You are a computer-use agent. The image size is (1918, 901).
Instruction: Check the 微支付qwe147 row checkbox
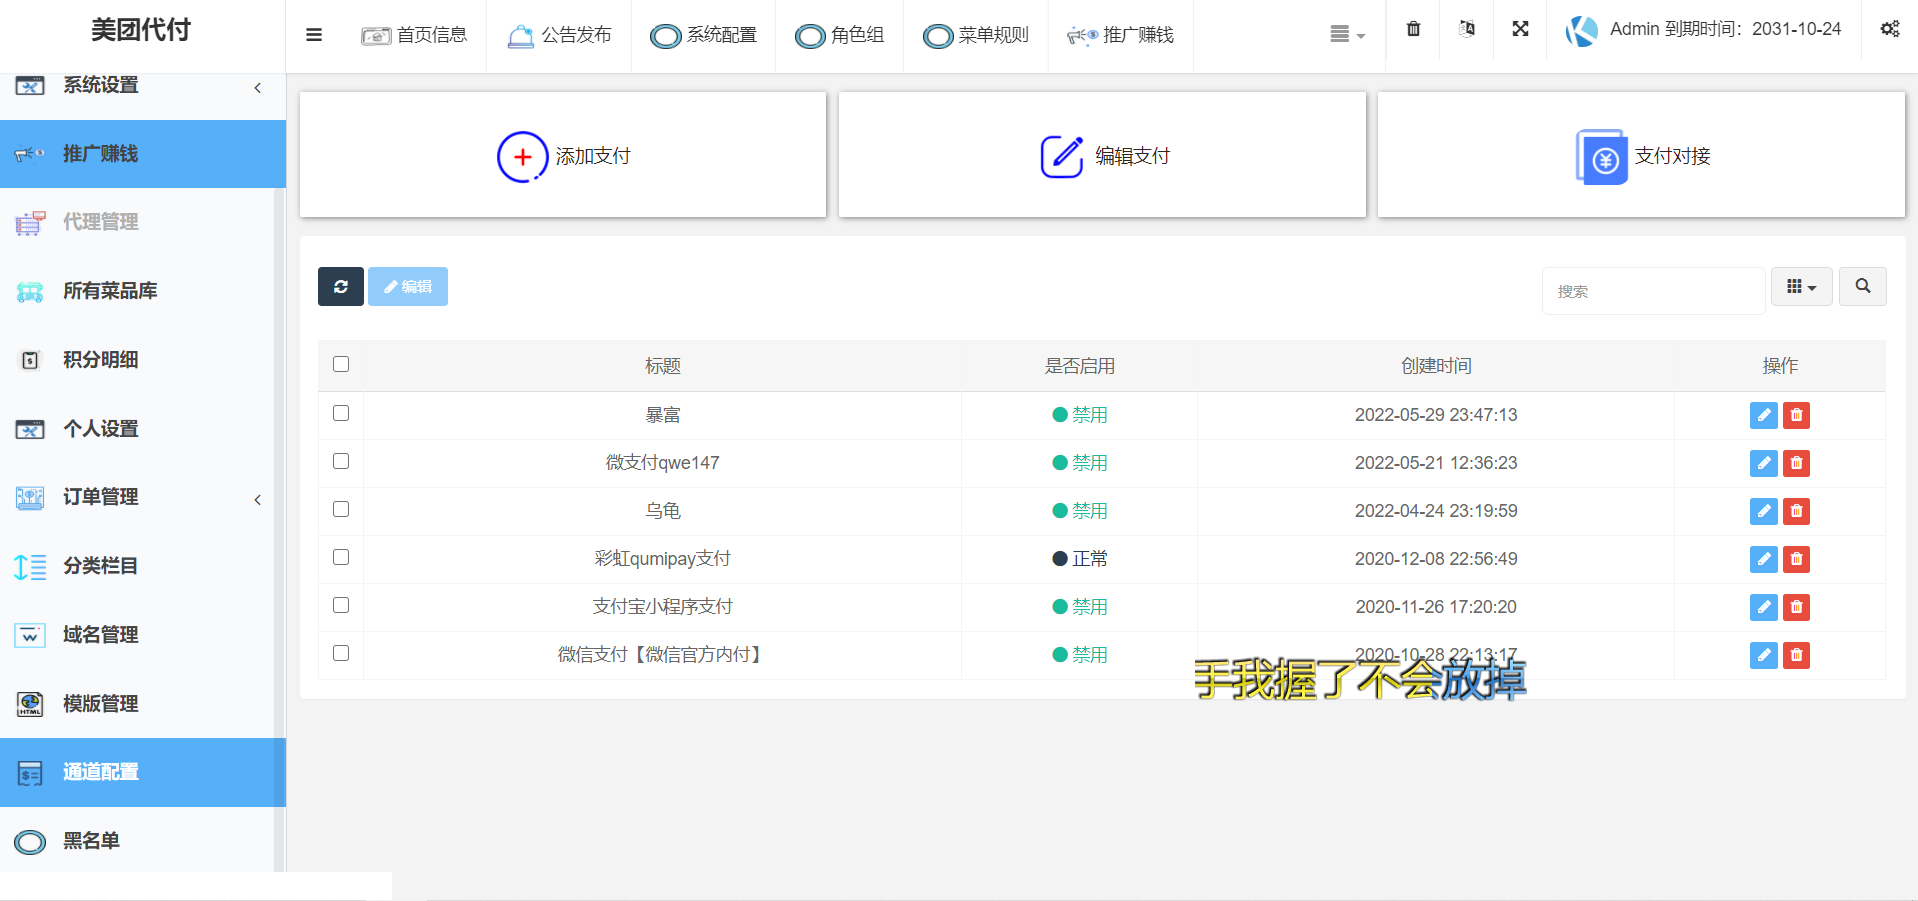pyautogui.click(x=341, y=461)
